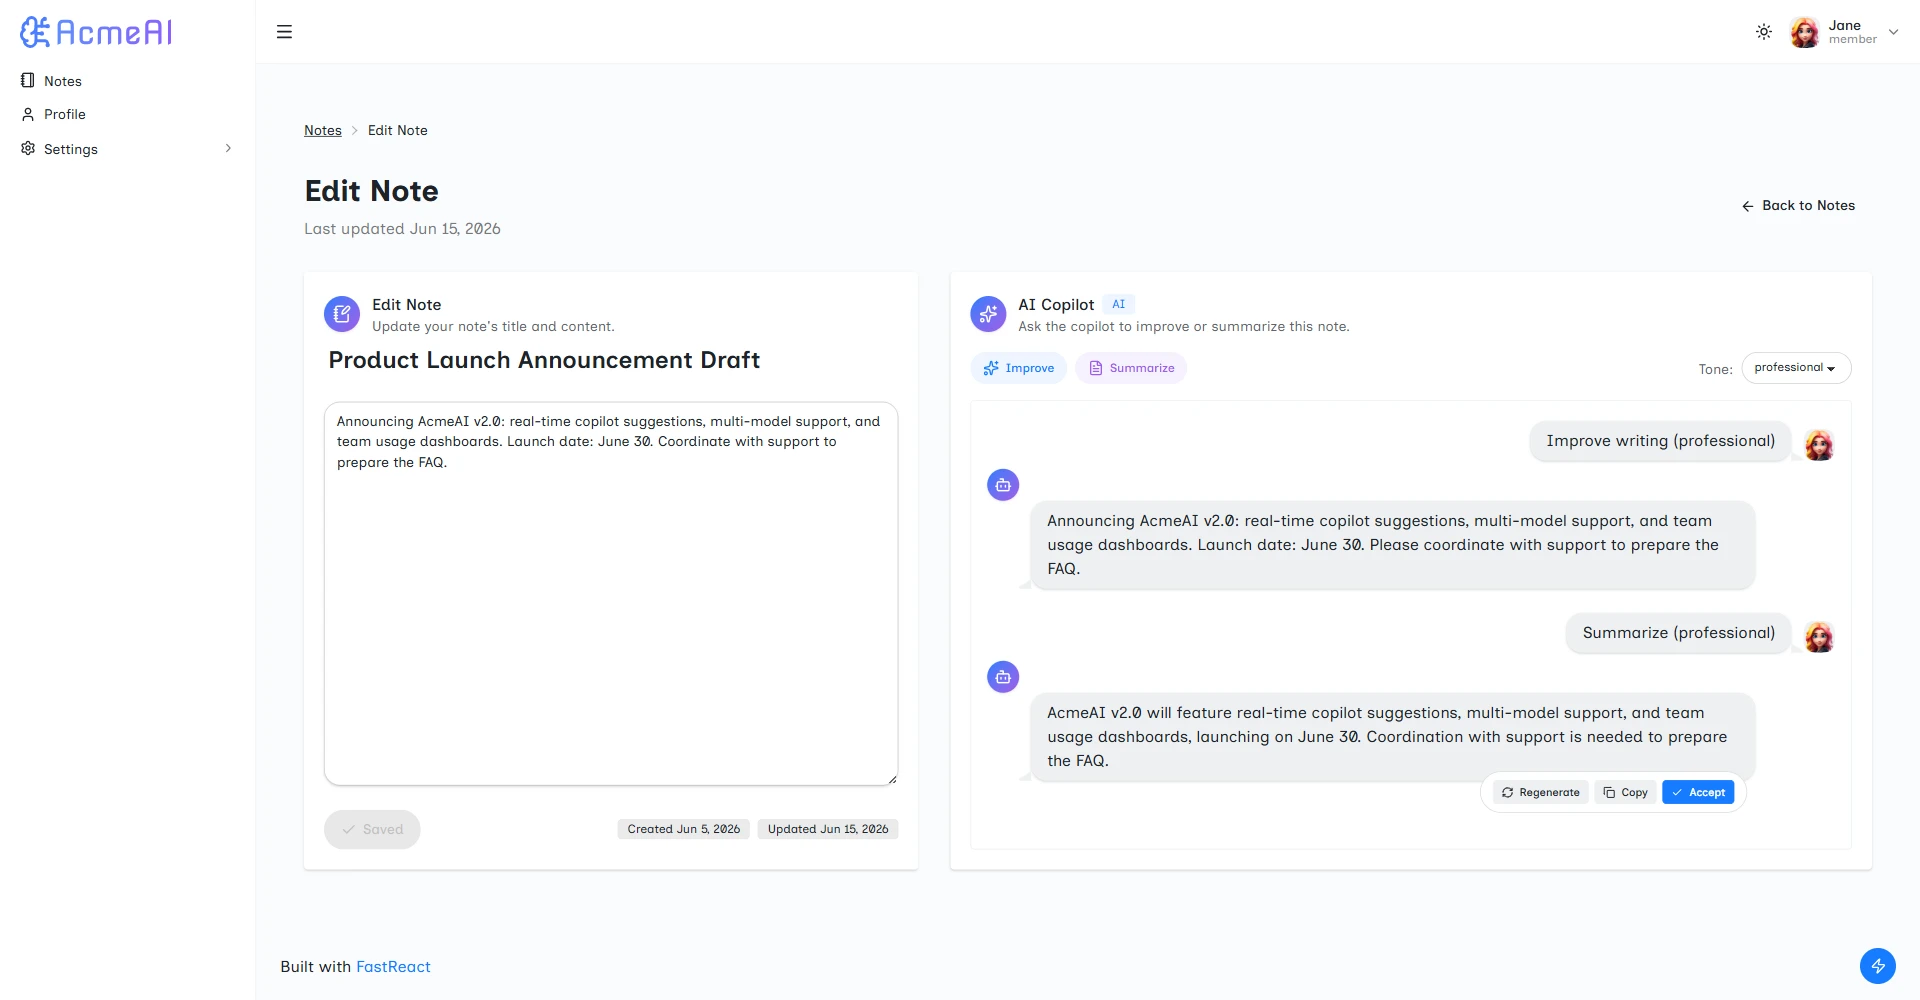Switch the light/dark theme sun icon
This screenshot has height=1000, width=1920.
click(x=1764, y=32)
